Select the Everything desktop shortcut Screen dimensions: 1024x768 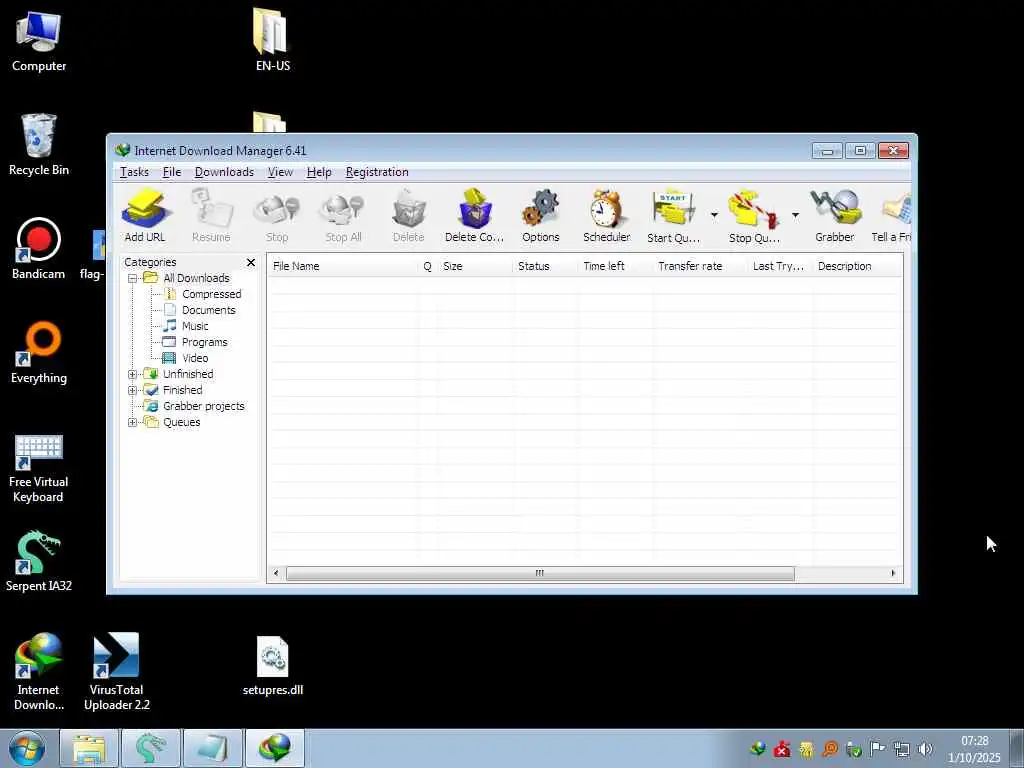39,353
